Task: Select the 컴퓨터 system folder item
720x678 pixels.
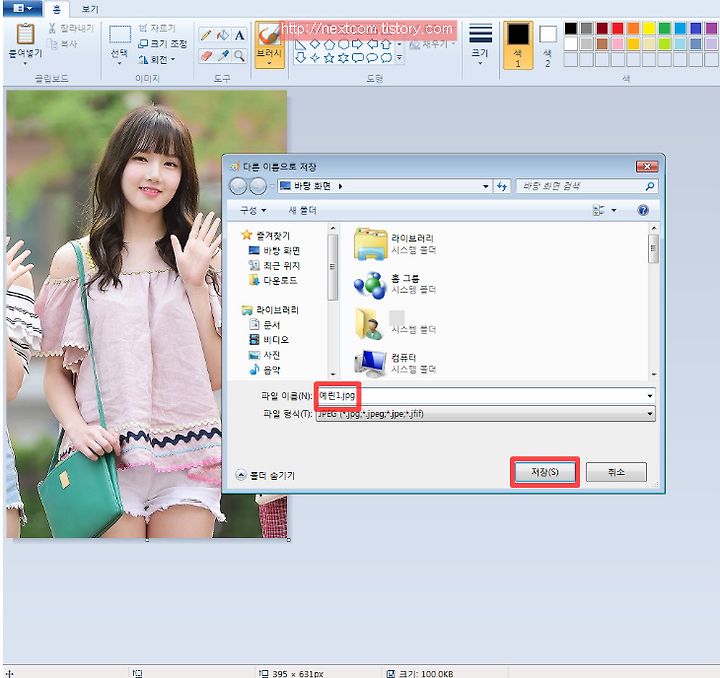Action: click(395, 363)
